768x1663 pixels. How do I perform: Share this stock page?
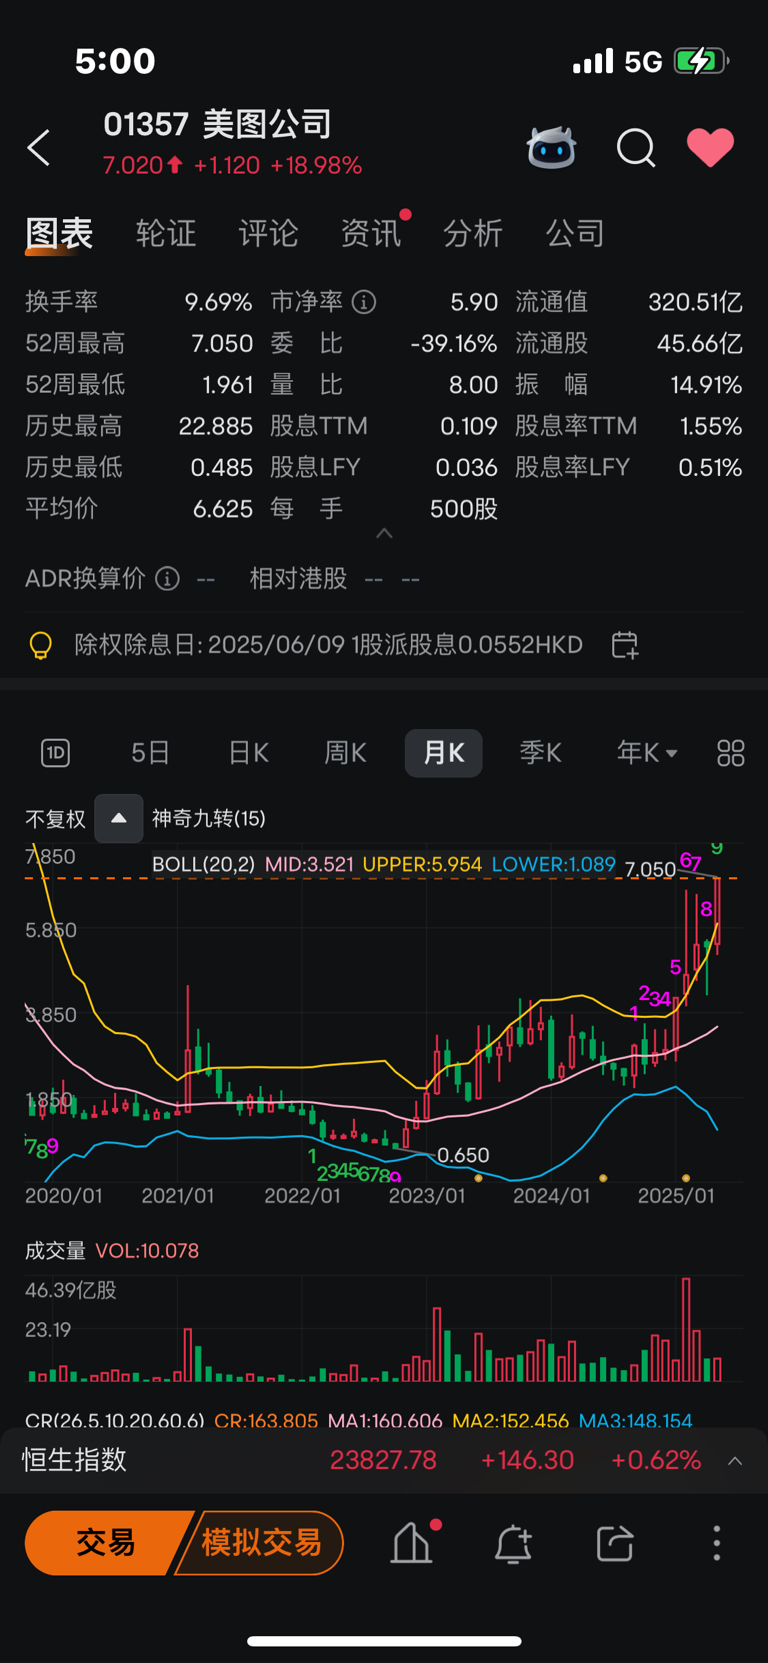coord(615,1543)
